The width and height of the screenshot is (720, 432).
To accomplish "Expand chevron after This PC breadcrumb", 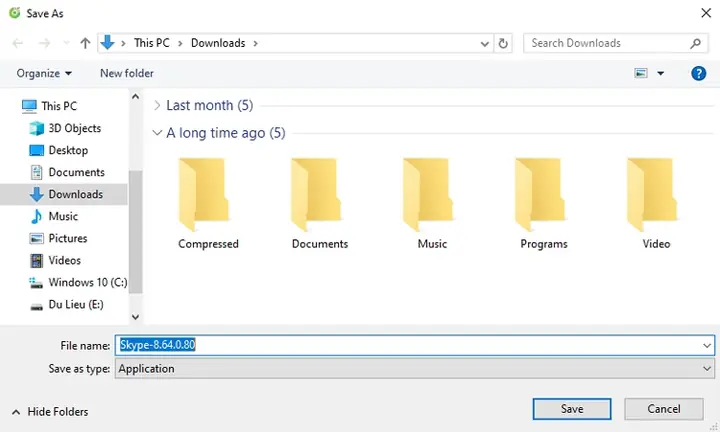I will (180, 43).
